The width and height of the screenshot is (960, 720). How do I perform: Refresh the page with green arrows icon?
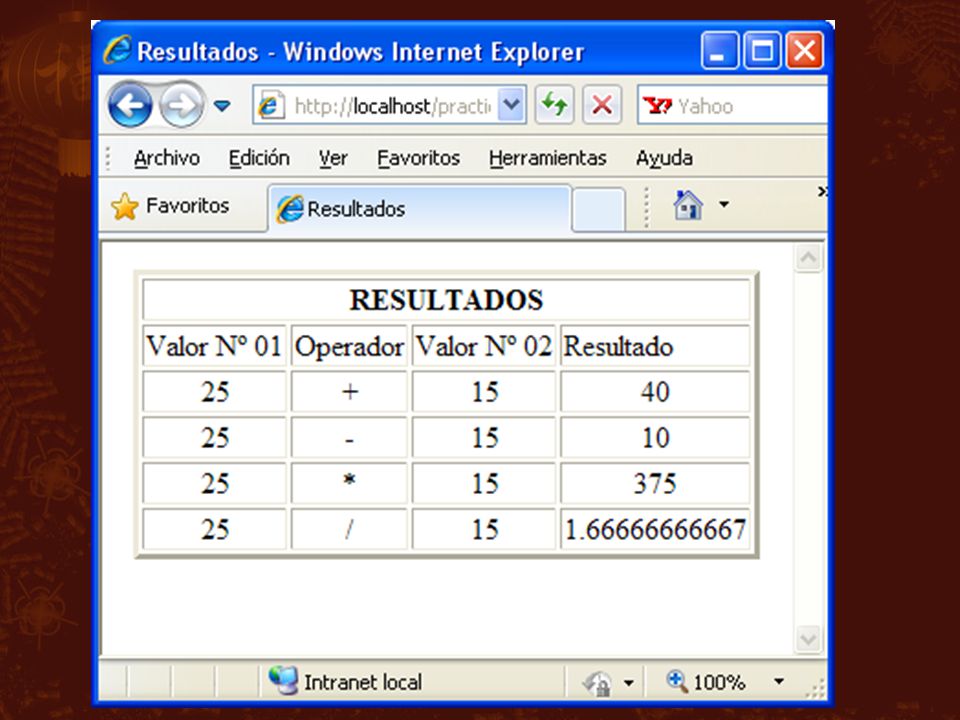tap(554, 105)
